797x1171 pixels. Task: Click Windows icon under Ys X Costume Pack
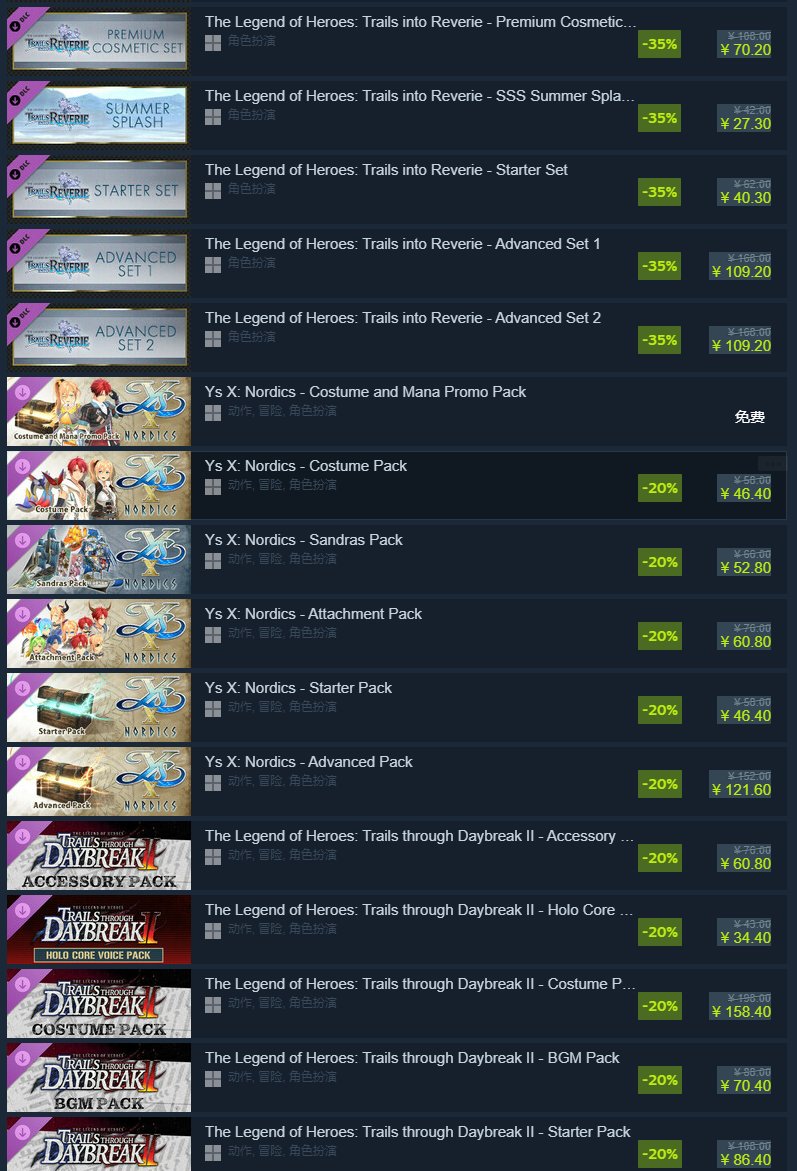pyautogui.click(x=213, y=487)
